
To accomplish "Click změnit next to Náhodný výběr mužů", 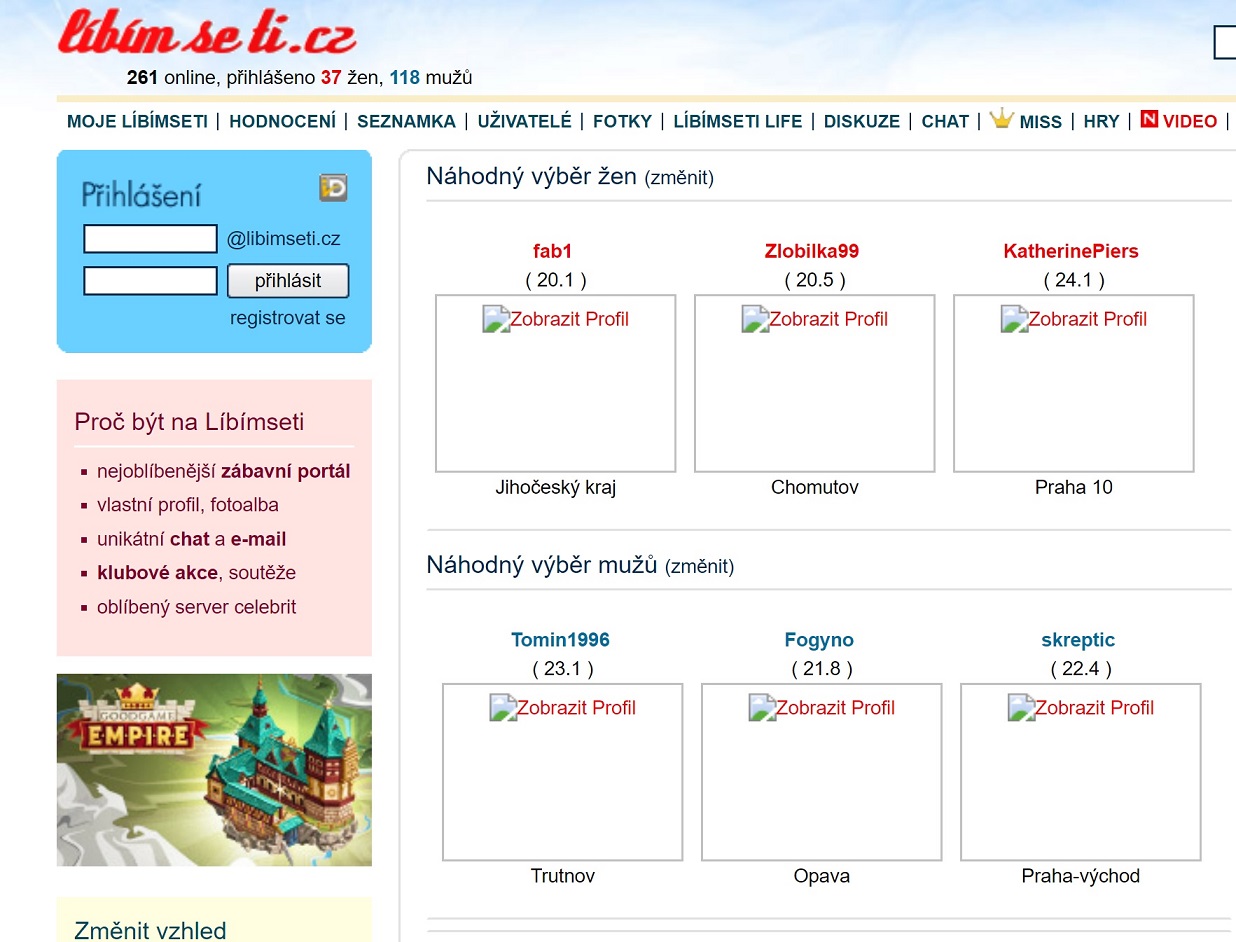I will click(699, 567).
